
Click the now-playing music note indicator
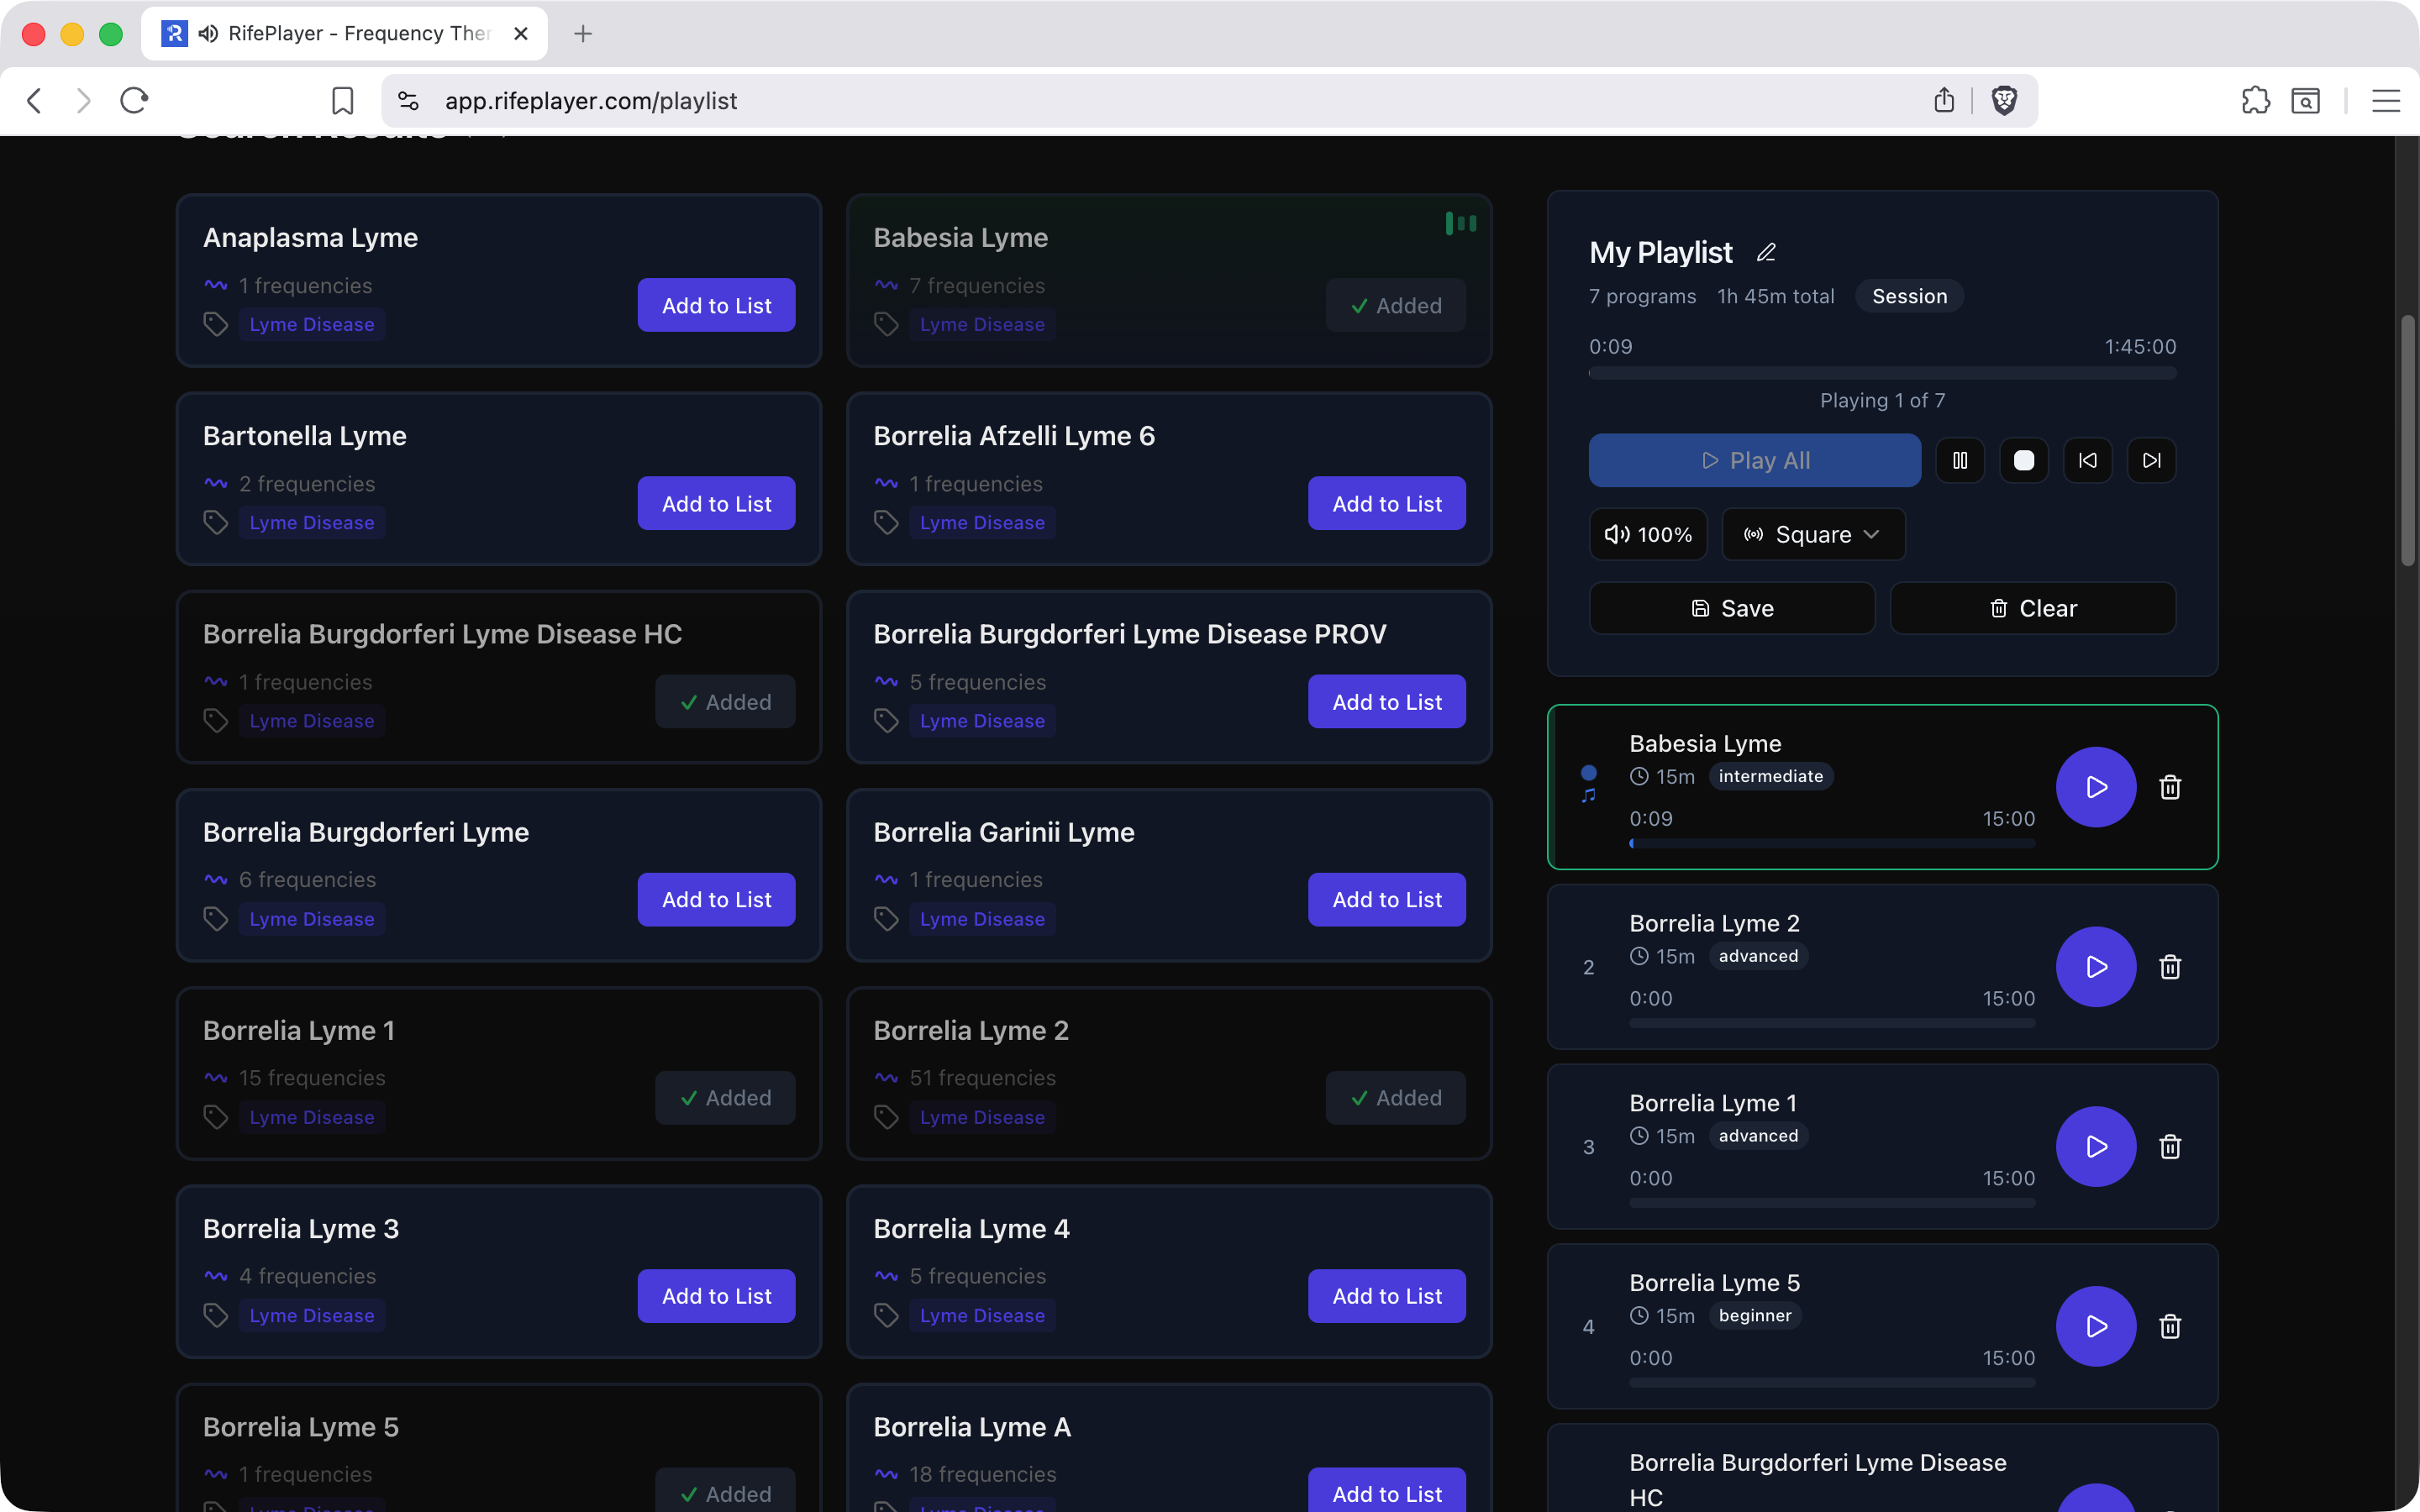1588,796
